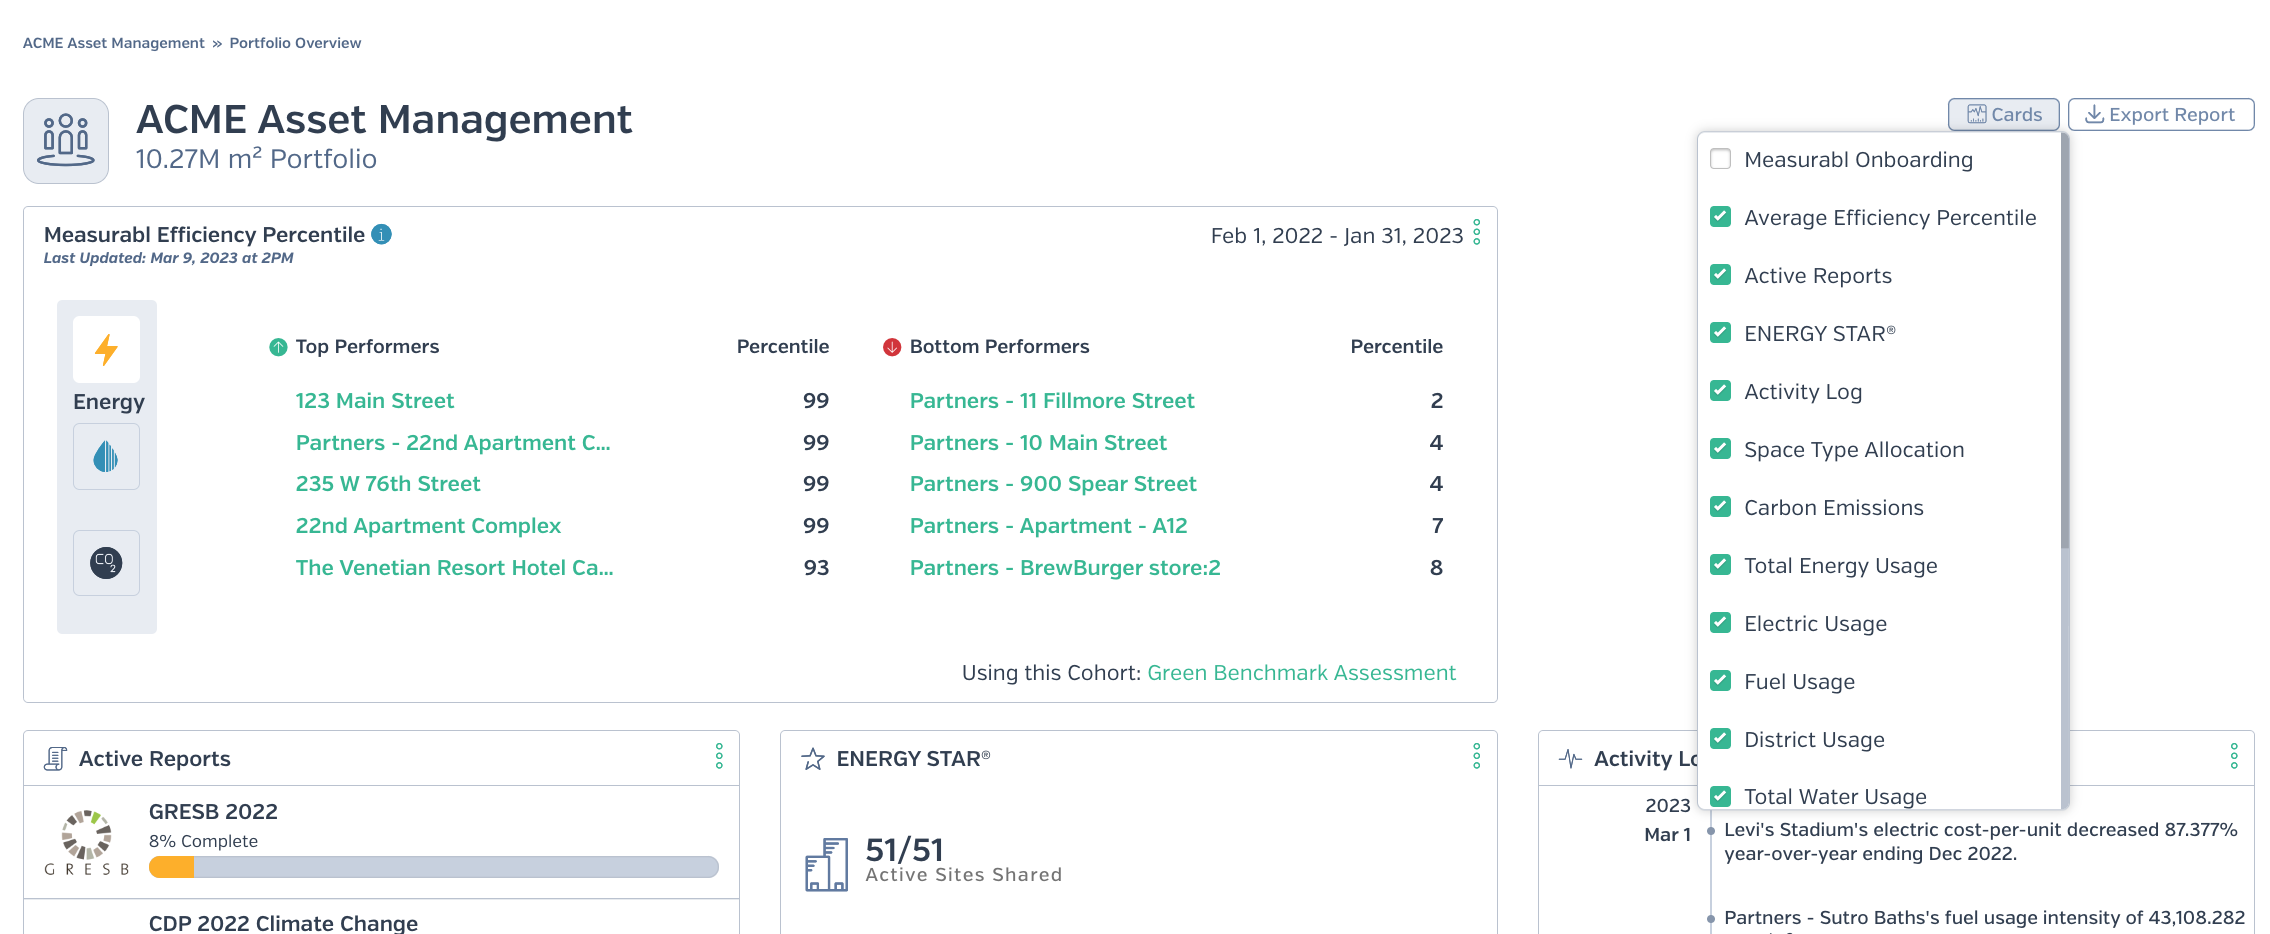Screen dimensions: 2270x934
Task: Open info tooltip for Measurabl Efficiency Percentile
Action: click(x=381, y=234)
